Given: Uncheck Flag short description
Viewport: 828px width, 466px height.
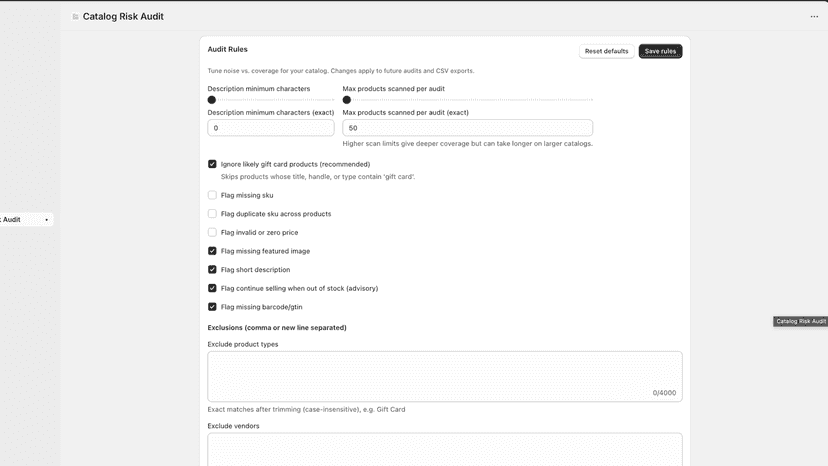Looking at the screenshot, I should click(x=212, y=269).
